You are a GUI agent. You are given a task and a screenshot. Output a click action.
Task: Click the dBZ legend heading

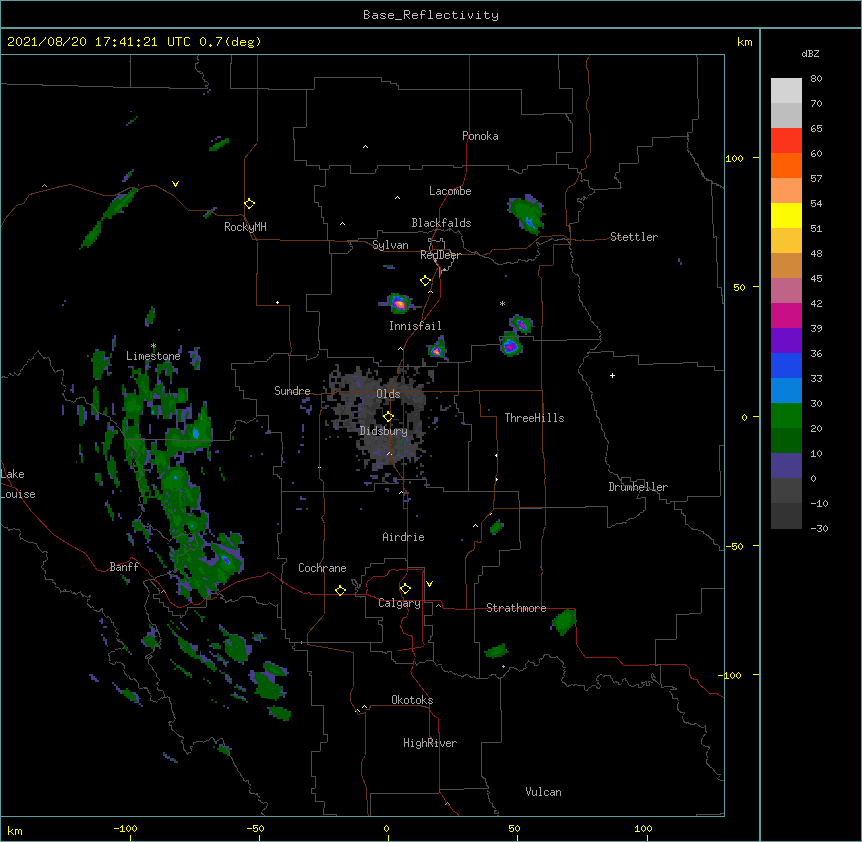(810, 53)
